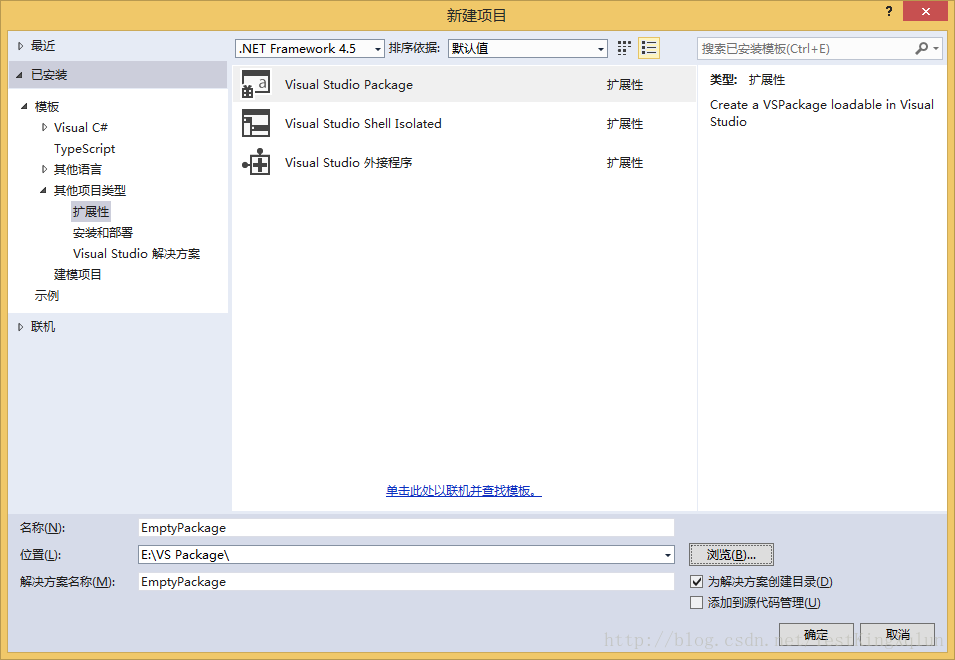Select the 扩展性 tree item
This screenshot has width=955, height=660.
91,212
